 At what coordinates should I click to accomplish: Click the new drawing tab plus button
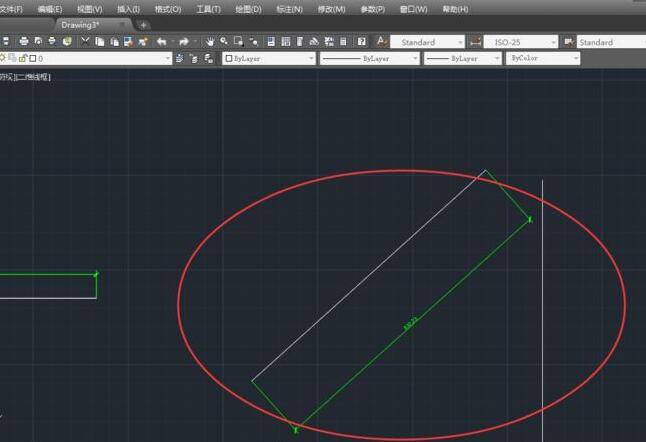[143, 25]
